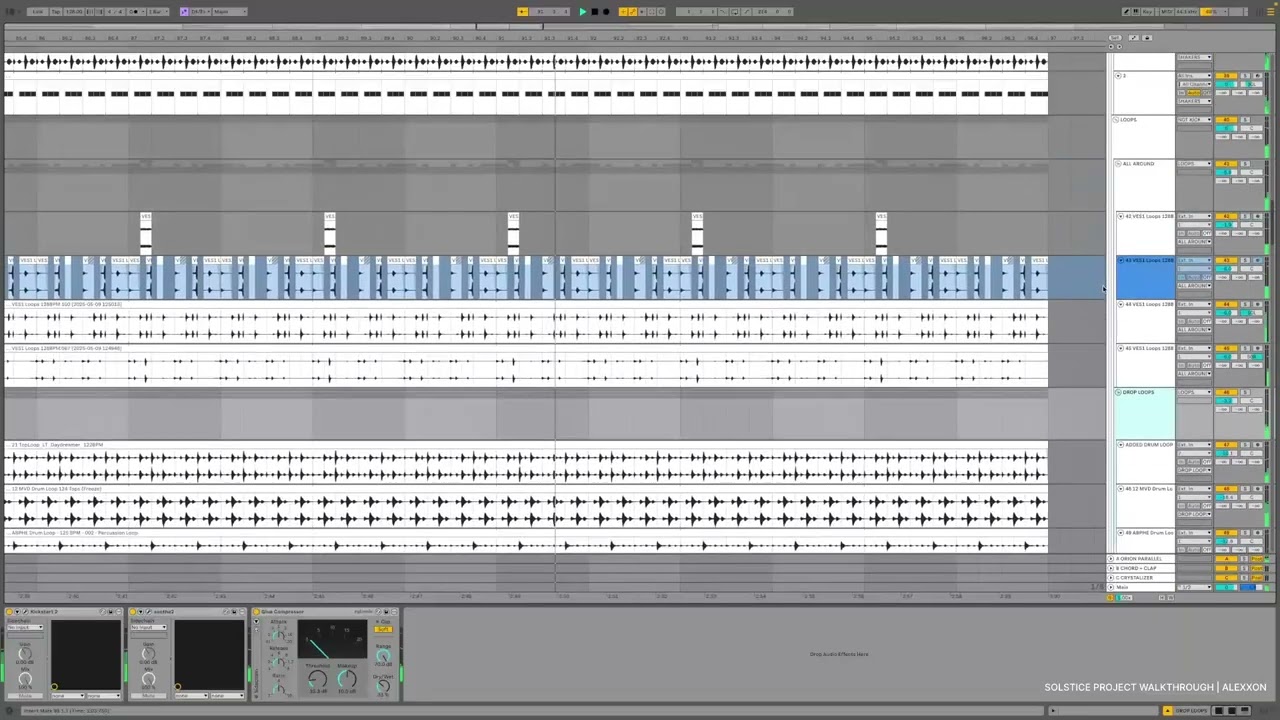
Task: Collapse the LOOPS group track
Action: pyautogui.click(x=1116, y=120)
